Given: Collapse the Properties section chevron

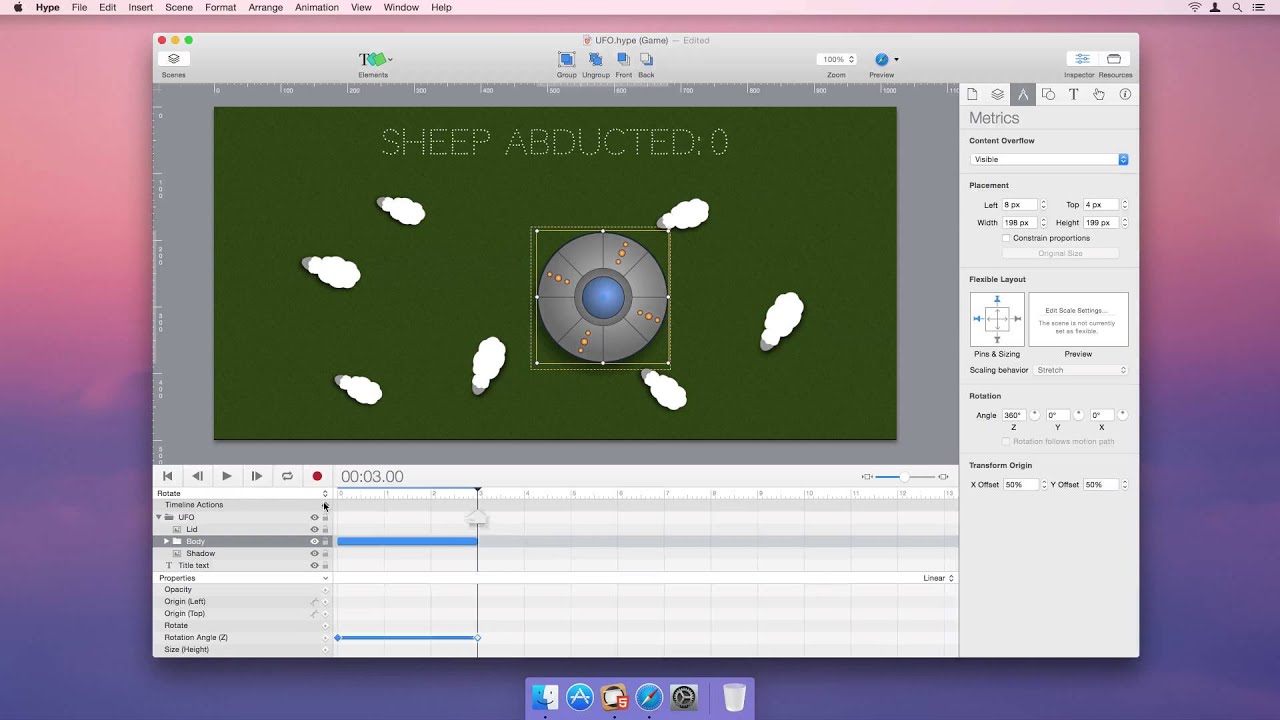Looking at the screenshot, I should [325, 578].
